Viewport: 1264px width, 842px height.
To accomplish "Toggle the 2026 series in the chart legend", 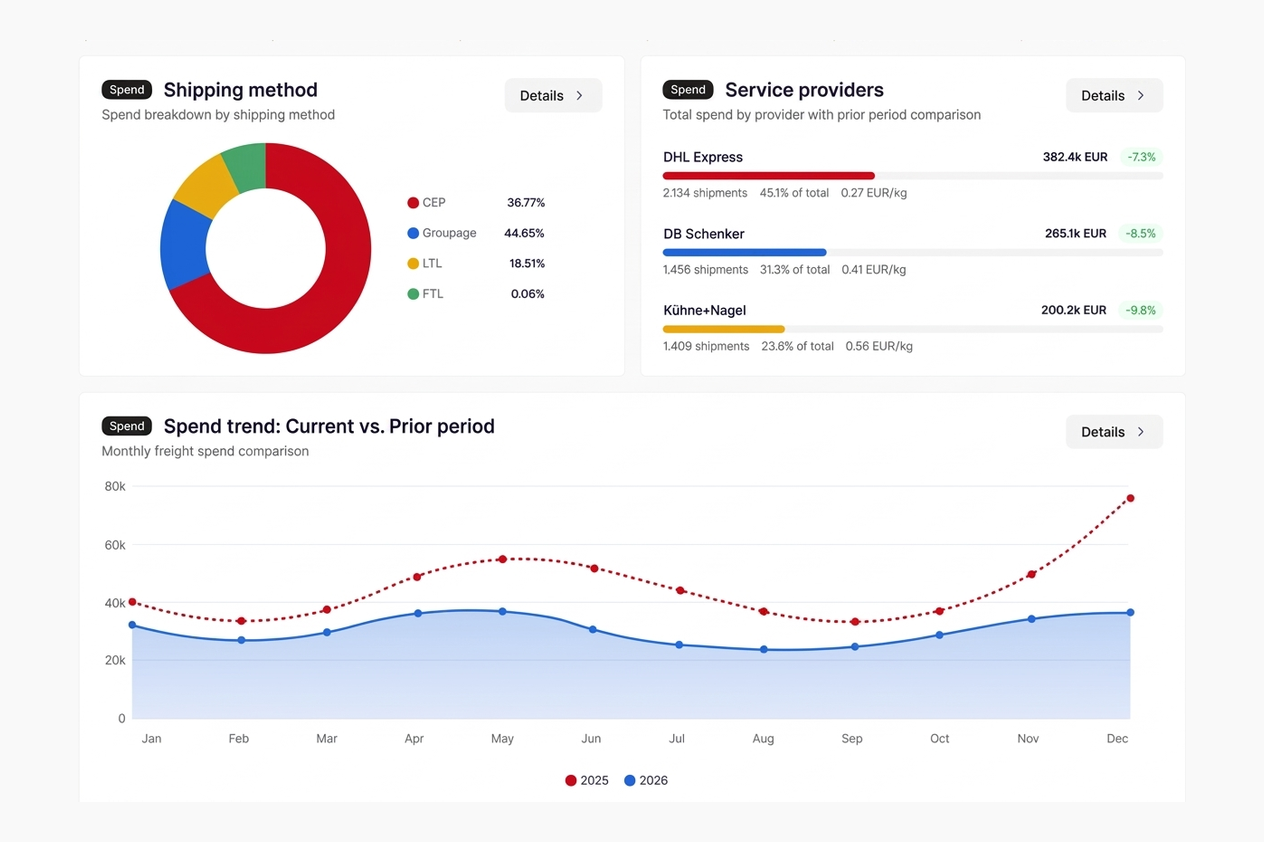I will (646, 781).
